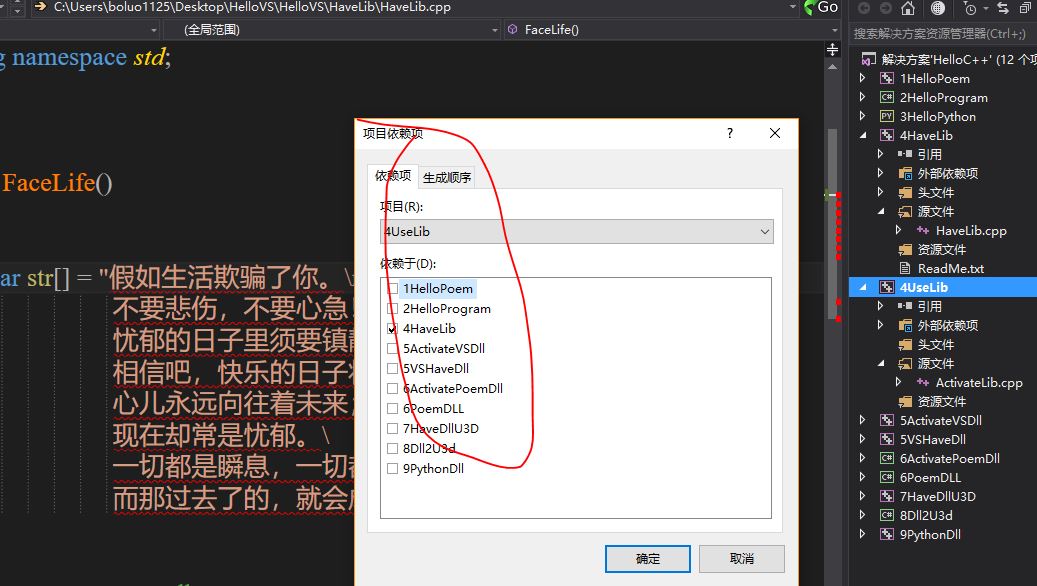Click the 确定 button
1037x586 pixels.
[647, 559]
